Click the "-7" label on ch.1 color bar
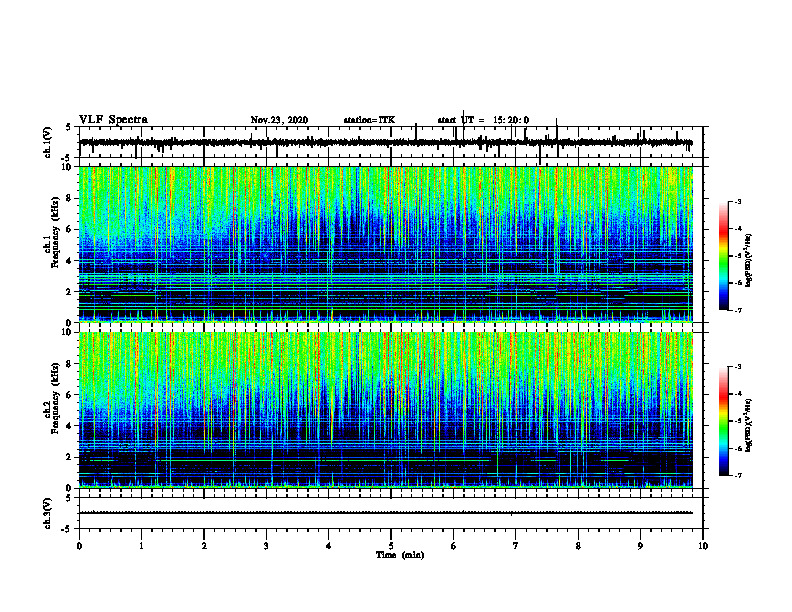 coord(738,310)
